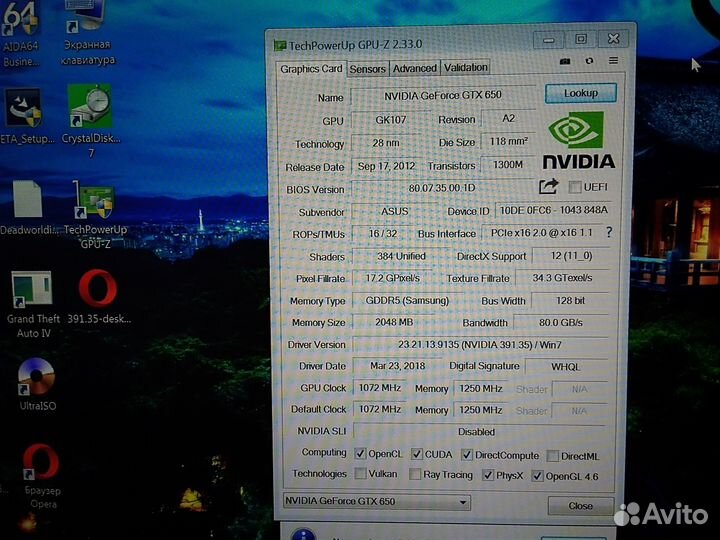Switch to the Graphics Card tab
The height and width of the screenshot is (540, 720).
311,69
